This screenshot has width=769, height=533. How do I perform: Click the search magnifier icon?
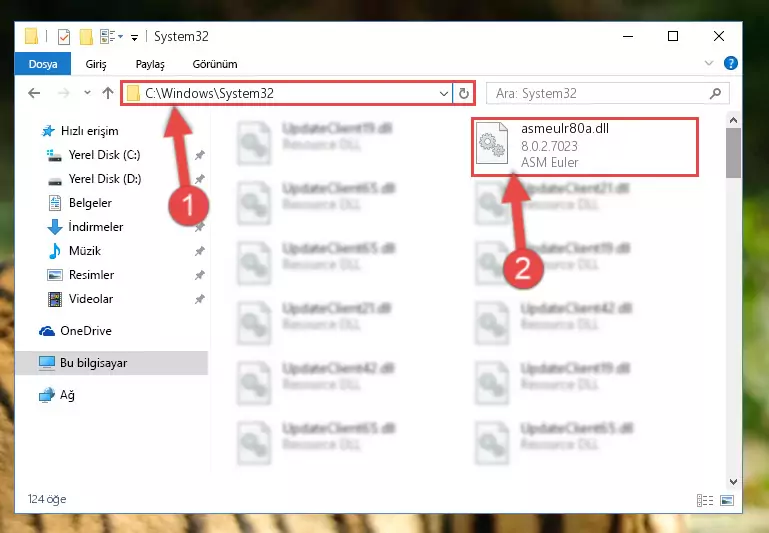pyautogui.click(x=716, y=93)
